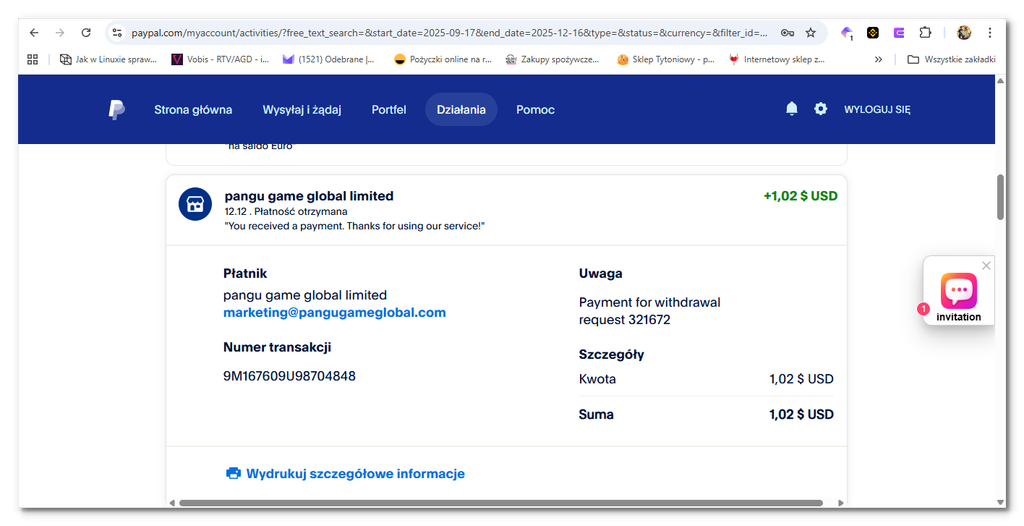
Task: Click marketing@pangugameglobal.com email link
Action: click(x=334, y=312)
